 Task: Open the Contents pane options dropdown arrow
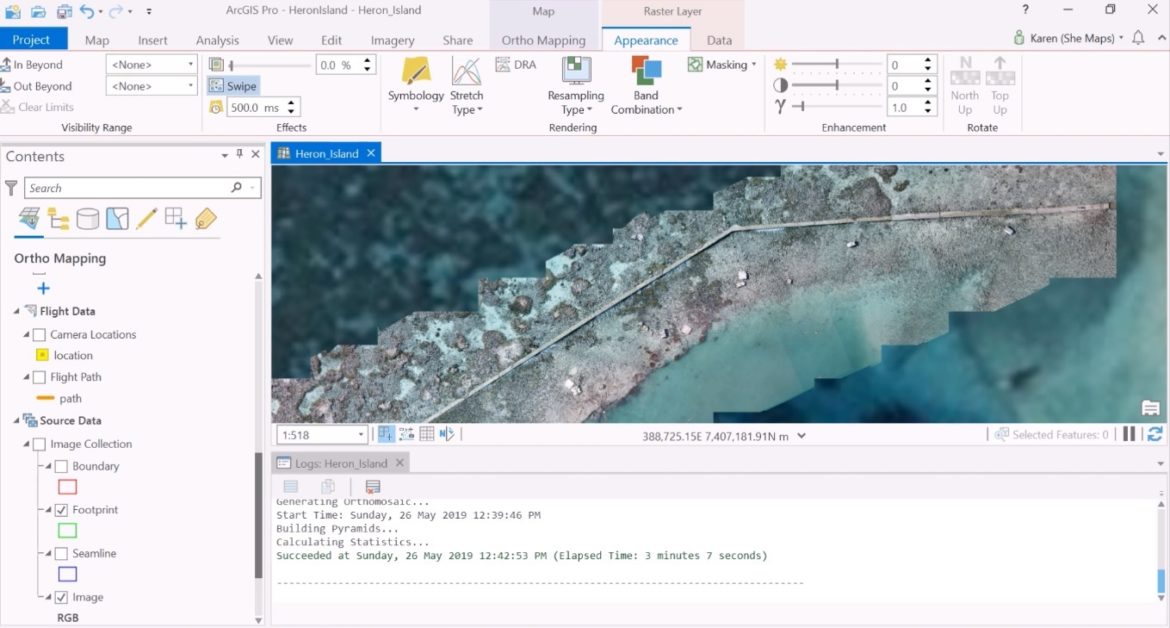pos(225,155)
